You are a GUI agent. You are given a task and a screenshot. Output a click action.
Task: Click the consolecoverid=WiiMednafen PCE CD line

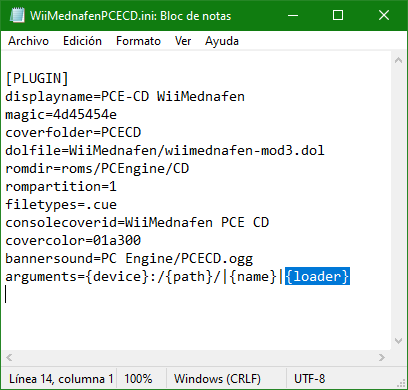pos(137,223)
